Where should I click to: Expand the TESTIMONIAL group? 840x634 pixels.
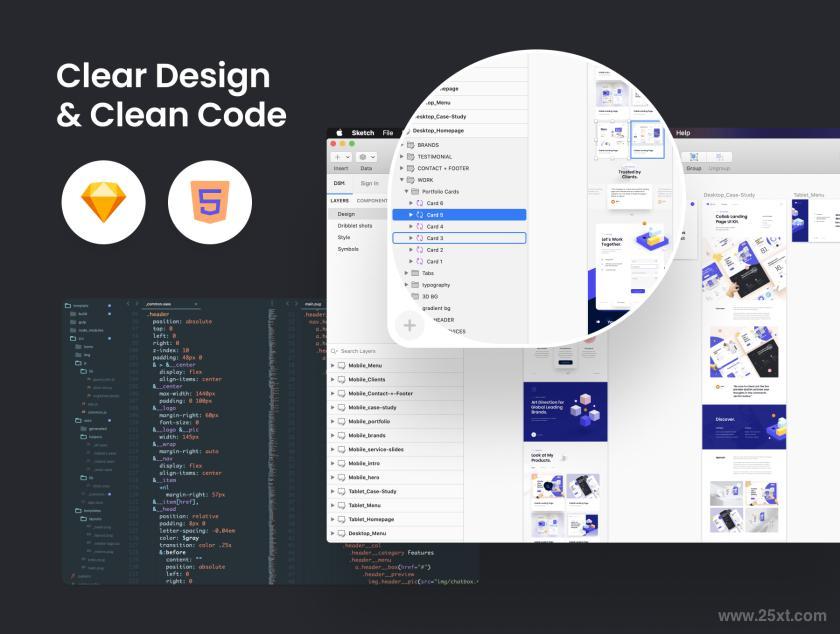pyautogui.click(x=402, y=156)
